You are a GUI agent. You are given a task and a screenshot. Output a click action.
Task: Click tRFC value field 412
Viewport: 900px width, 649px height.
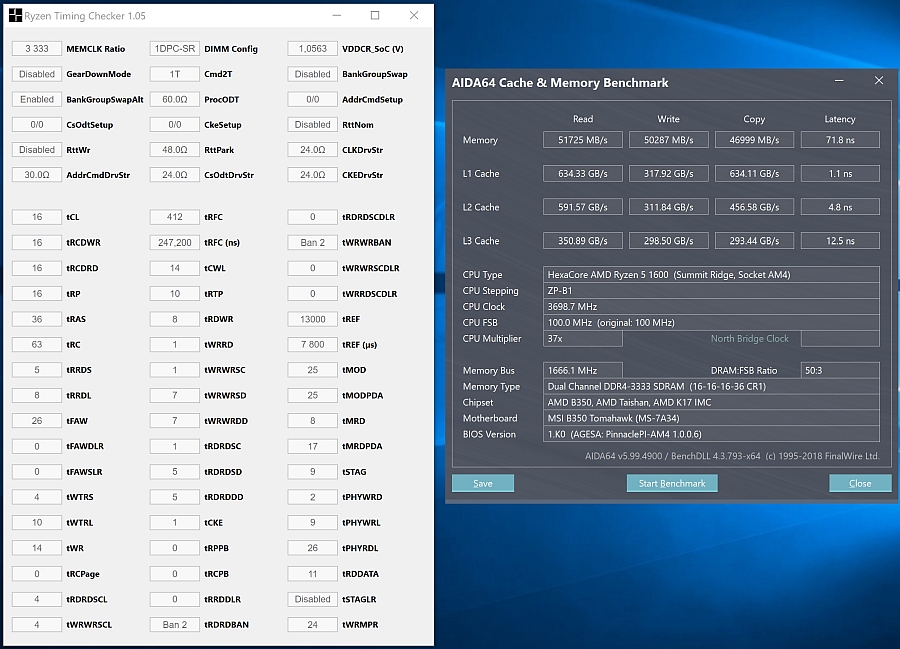pyautogui.click(x=174, y=217)
